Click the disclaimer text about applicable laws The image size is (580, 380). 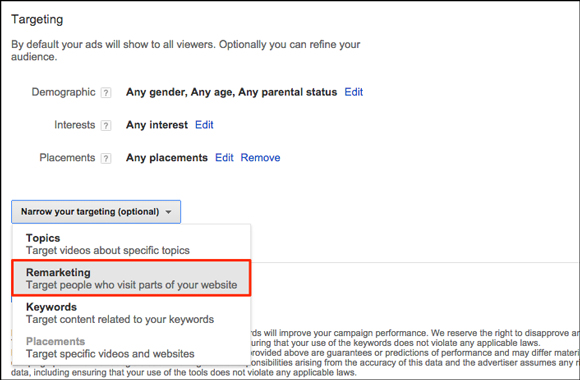coord(183,373)
